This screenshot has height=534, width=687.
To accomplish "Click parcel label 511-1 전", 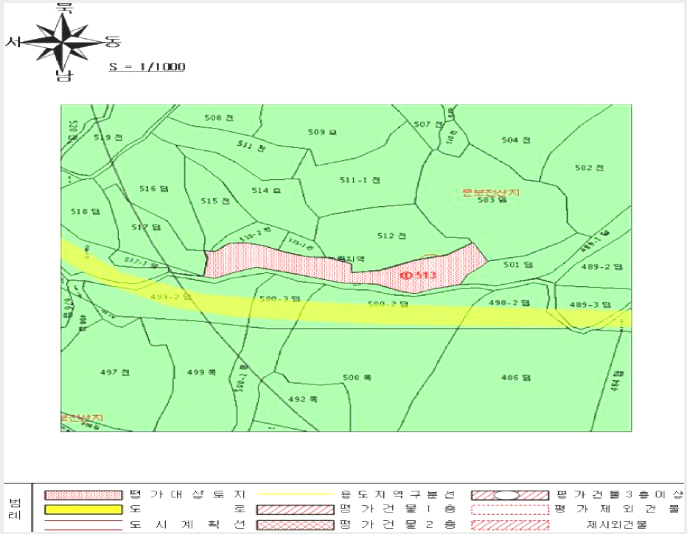I will point(360,180).
